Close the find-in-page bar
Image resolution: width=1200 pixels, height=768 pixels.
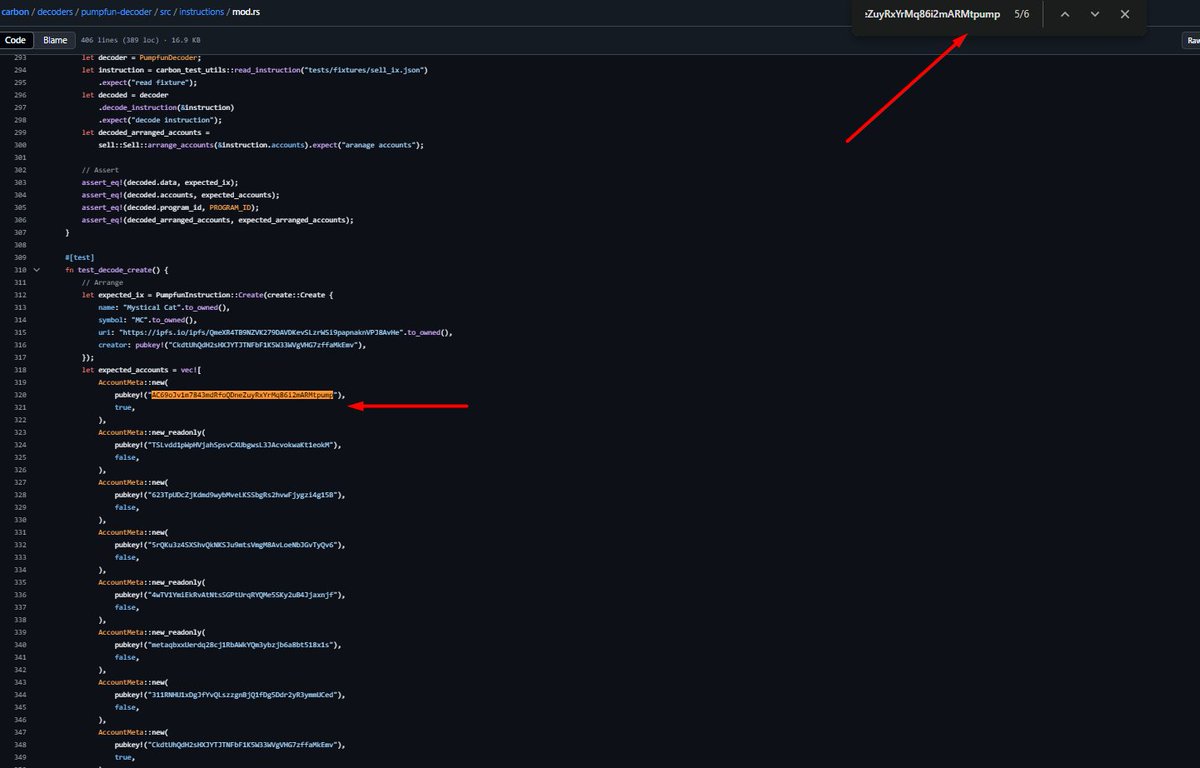tap(1125, 14)
